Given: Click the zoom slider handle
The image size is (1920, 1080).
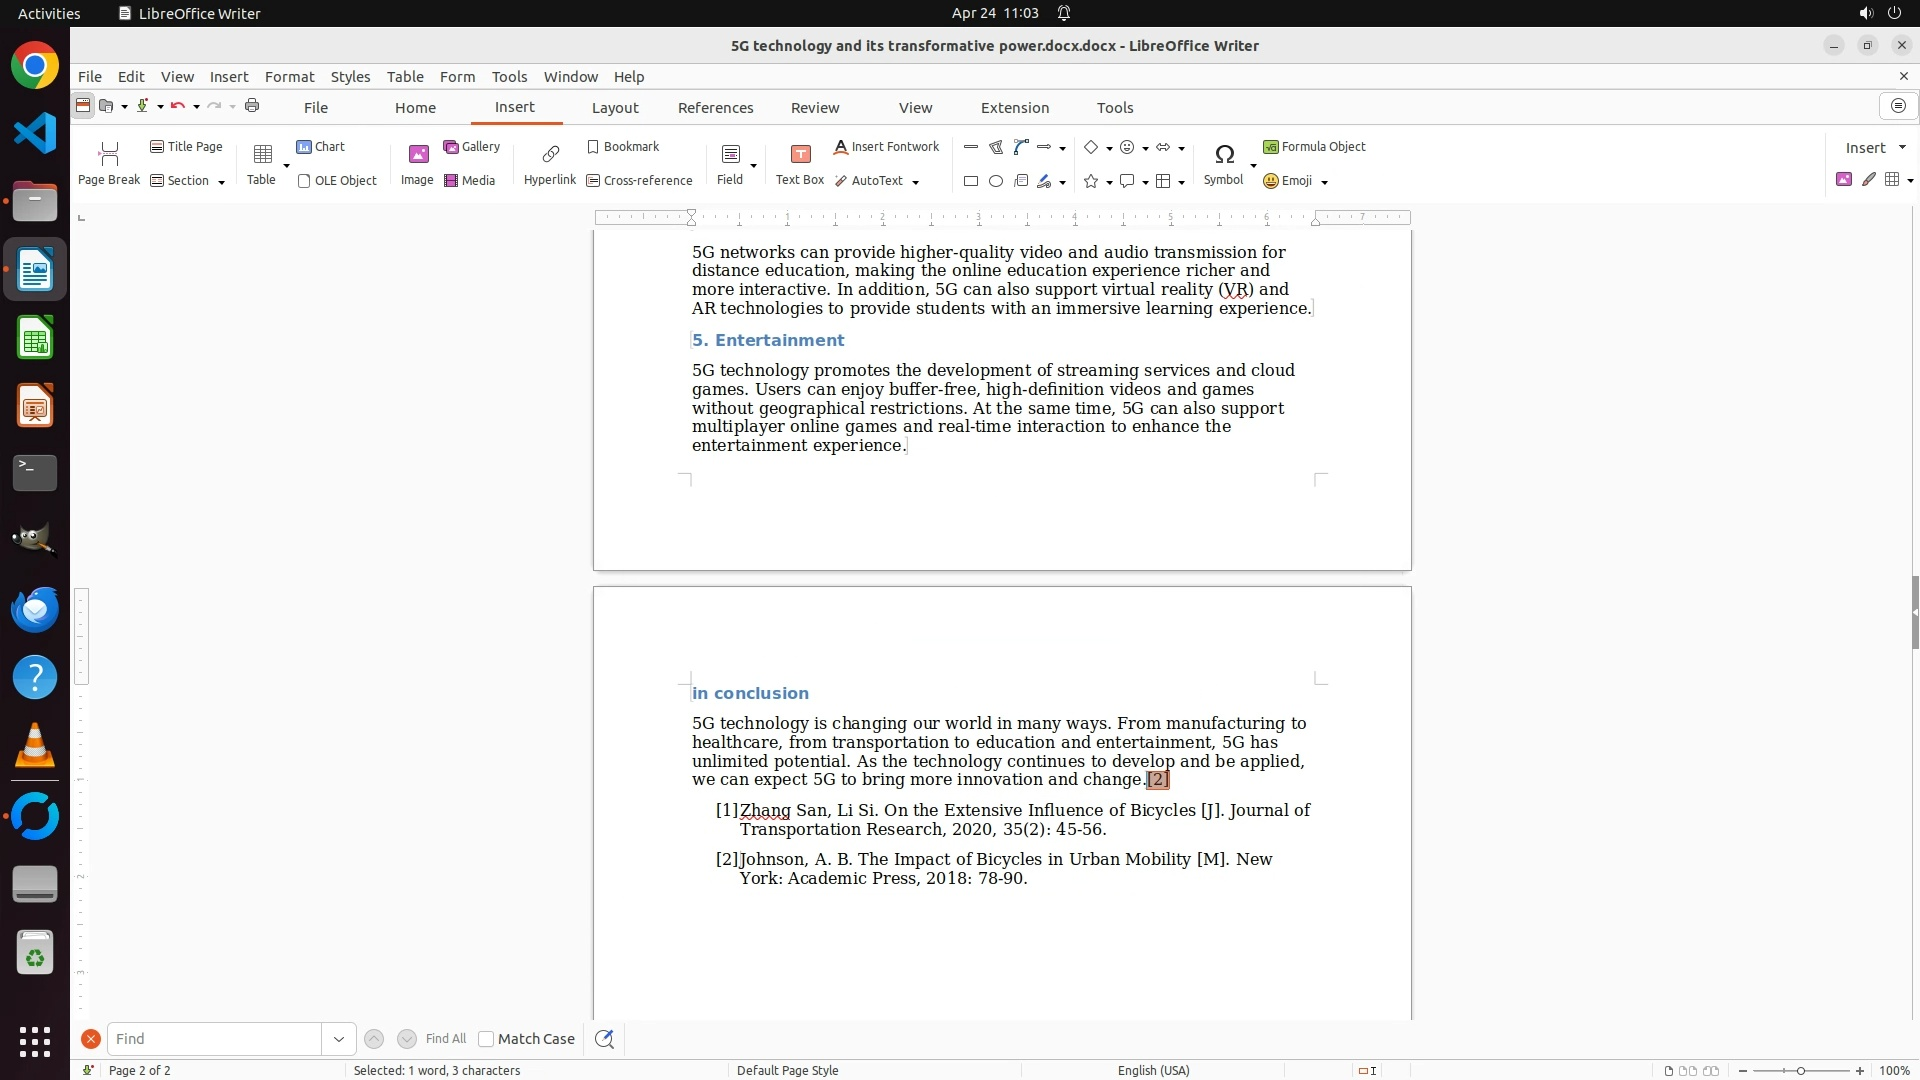Looking at the screenshot, I should tap(1800, 1070).
